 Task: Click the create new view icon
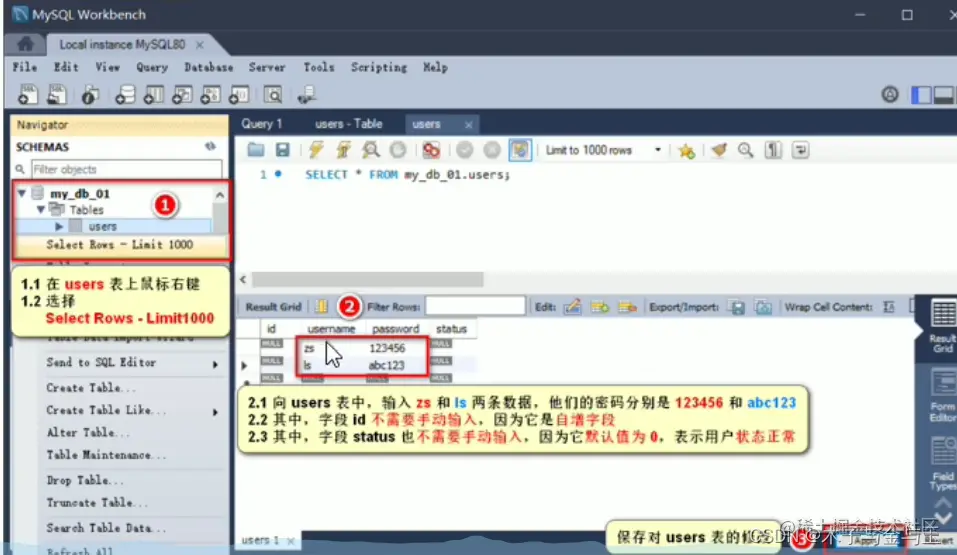tap(182, 95)
